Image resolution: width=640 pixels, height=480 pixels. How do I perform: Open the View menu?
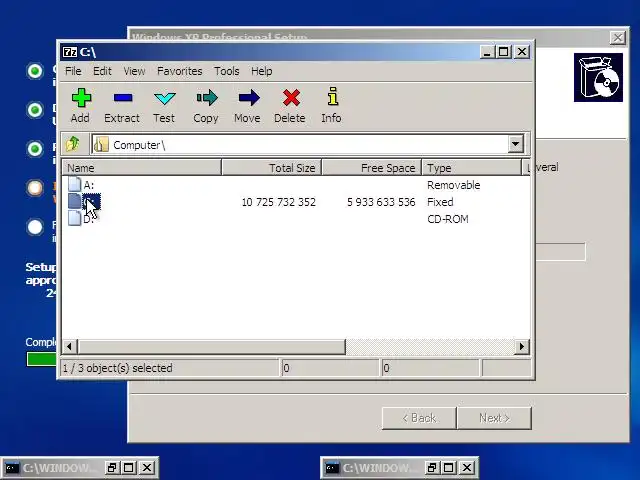tap(134, 71)
